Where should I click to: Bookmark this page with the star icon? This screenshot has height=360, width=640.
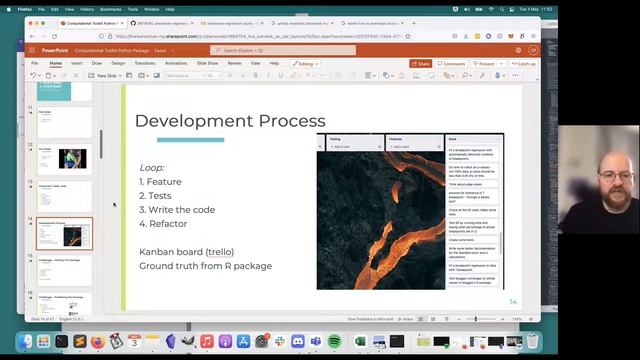click(x=408, y=36)
